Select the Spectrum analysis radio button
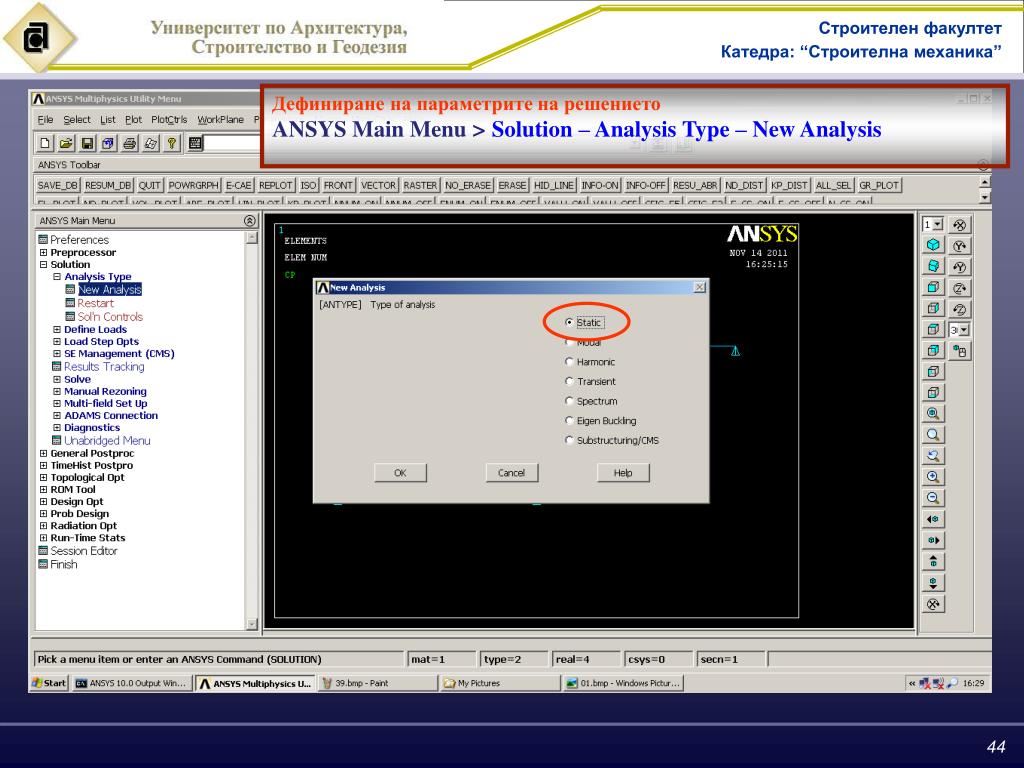Viewport: 1024px width, 768px height. pyautogui.click(x=569, y=400)
